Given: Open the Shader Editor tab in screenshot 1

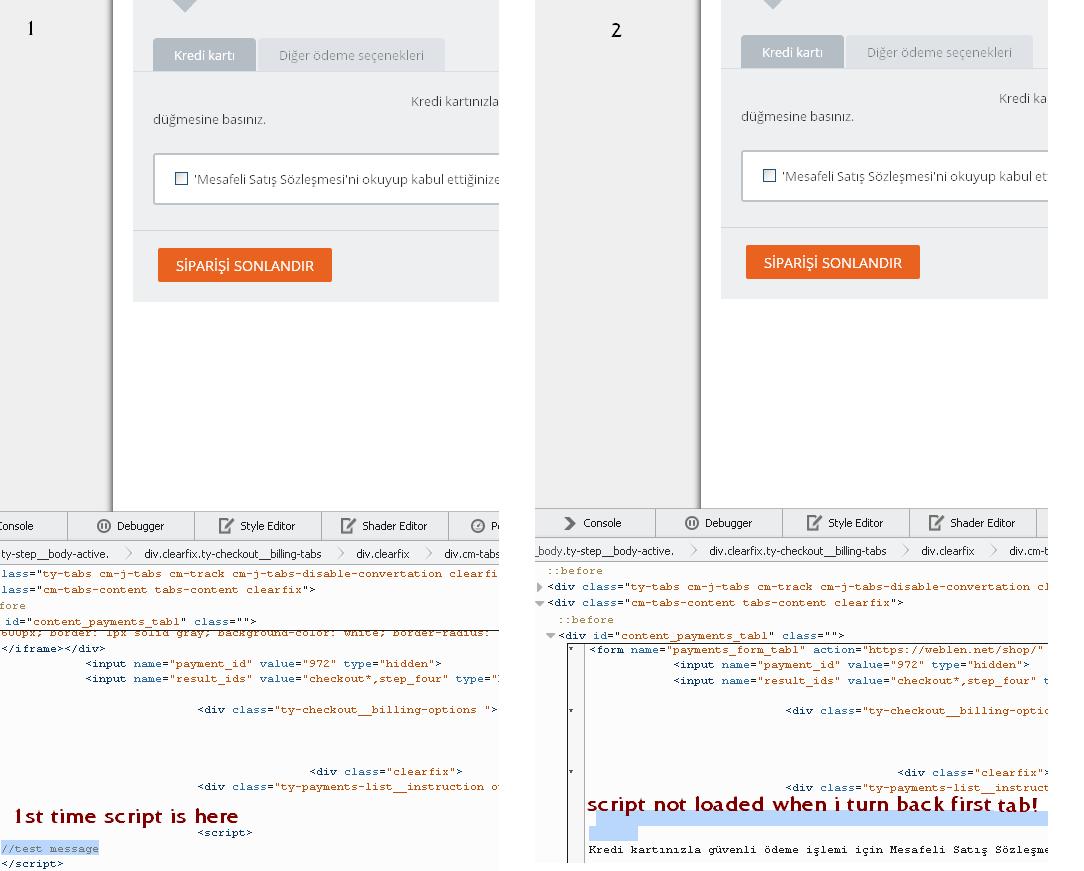Looking at the screenshot, I should click(x=385, y=526).
